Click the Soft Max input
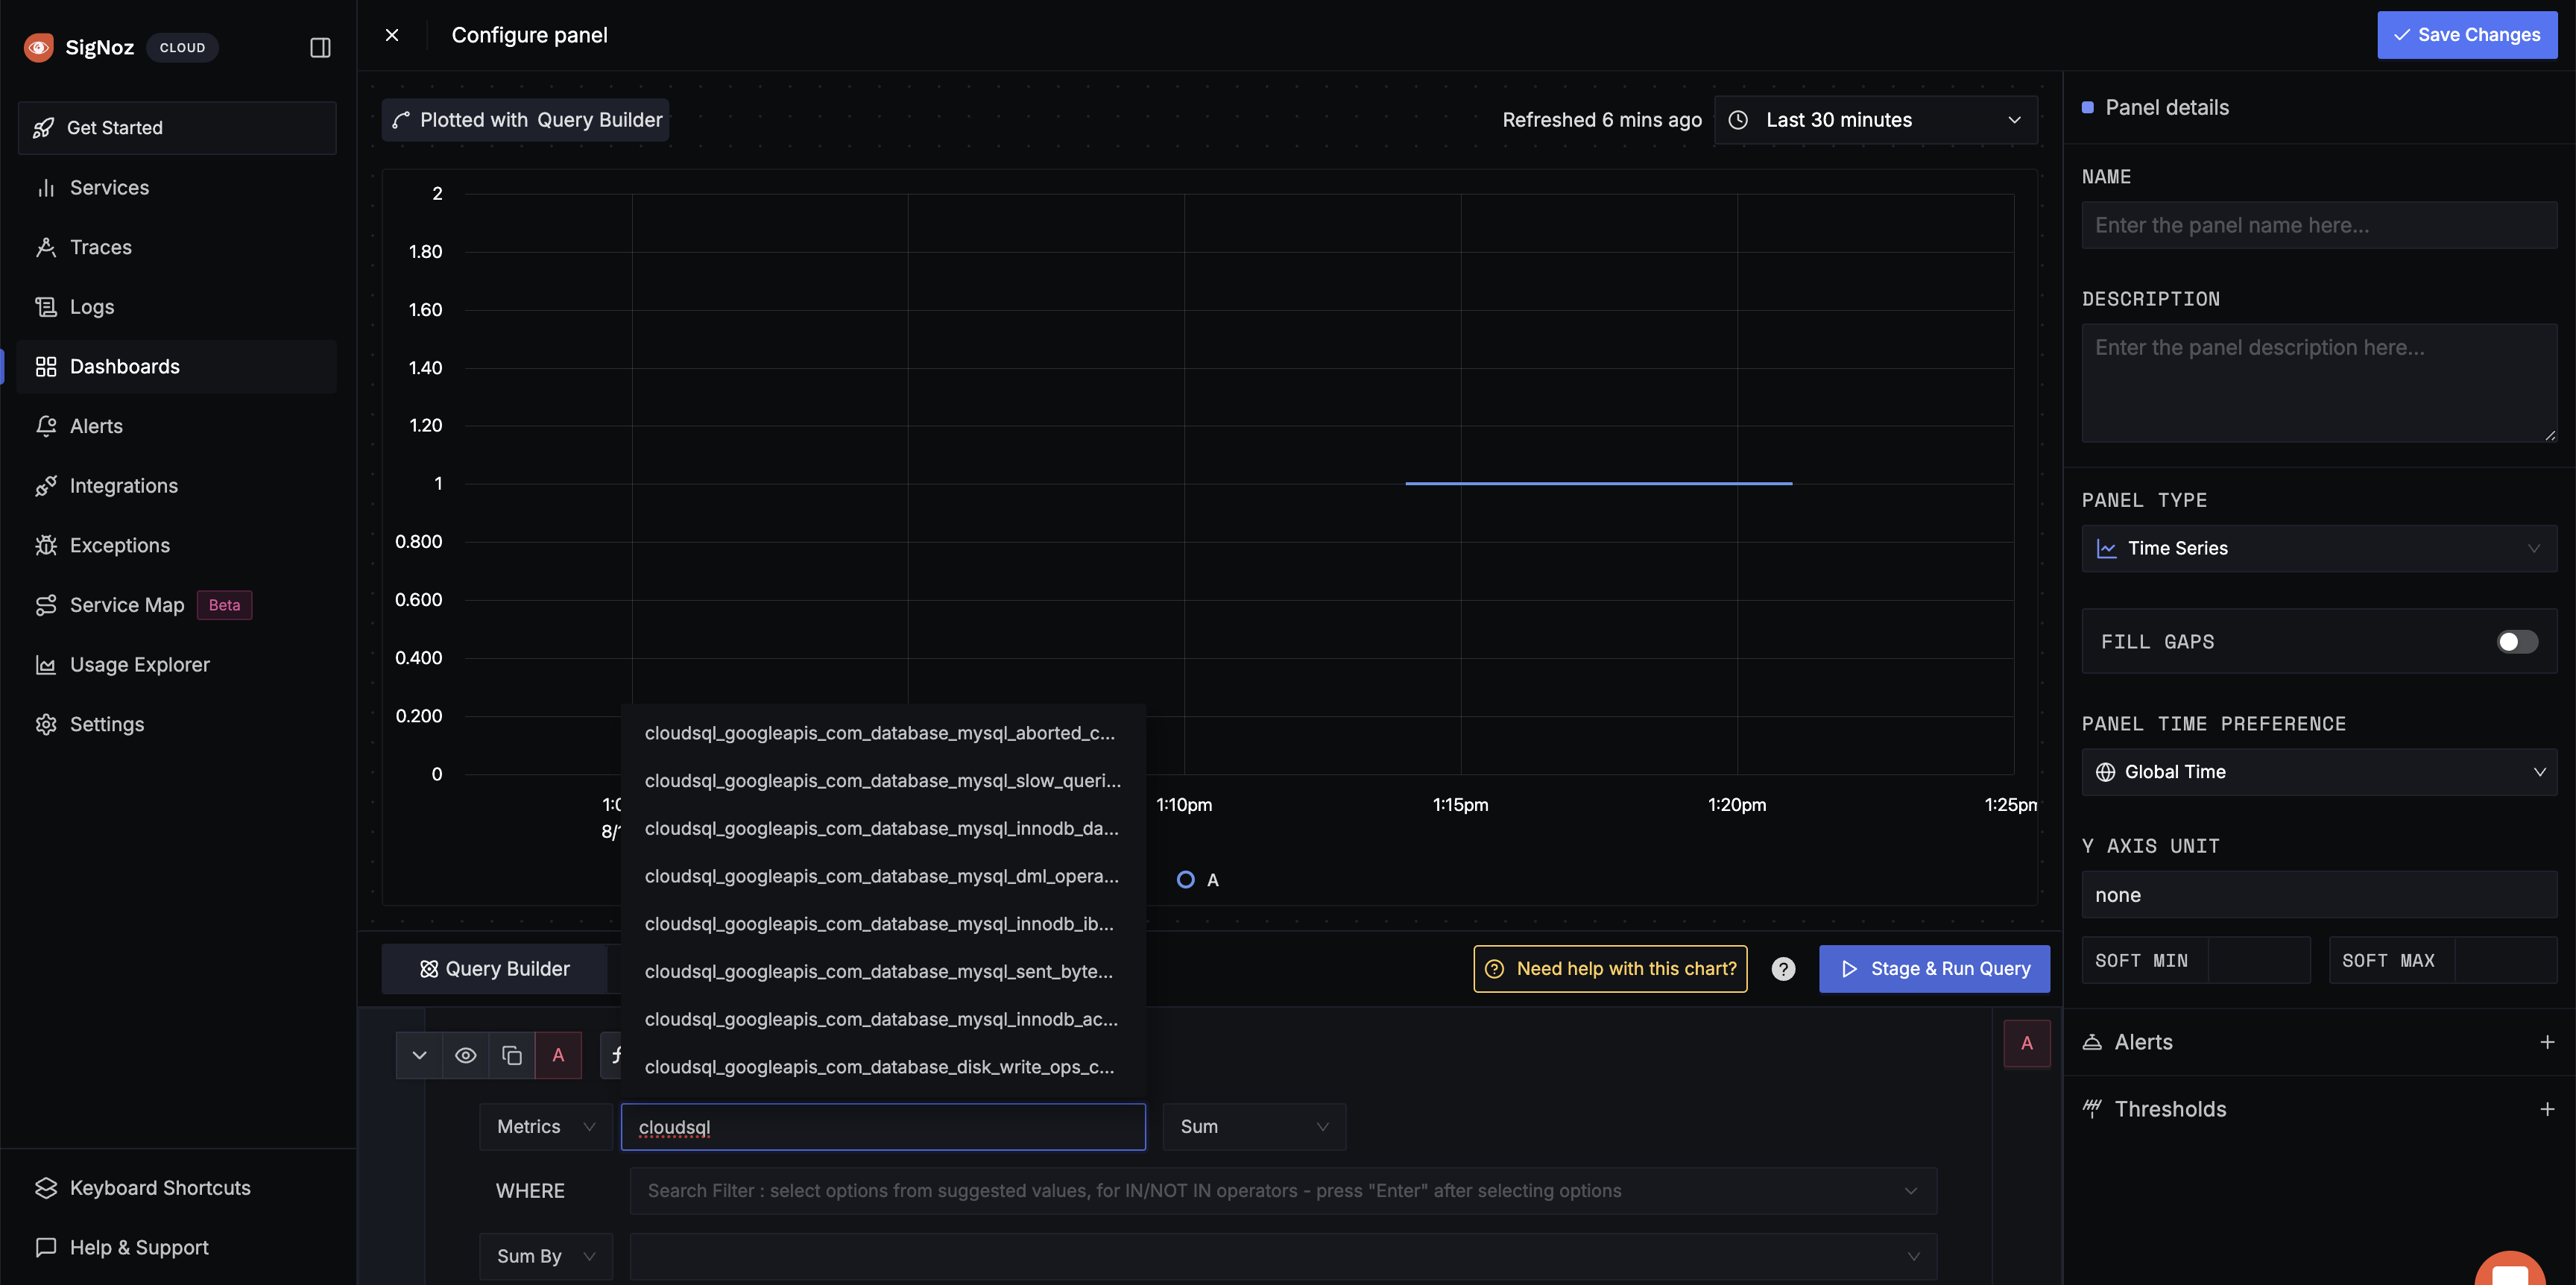Viewport: 2576px width, 1285px height. point(2505,960)
